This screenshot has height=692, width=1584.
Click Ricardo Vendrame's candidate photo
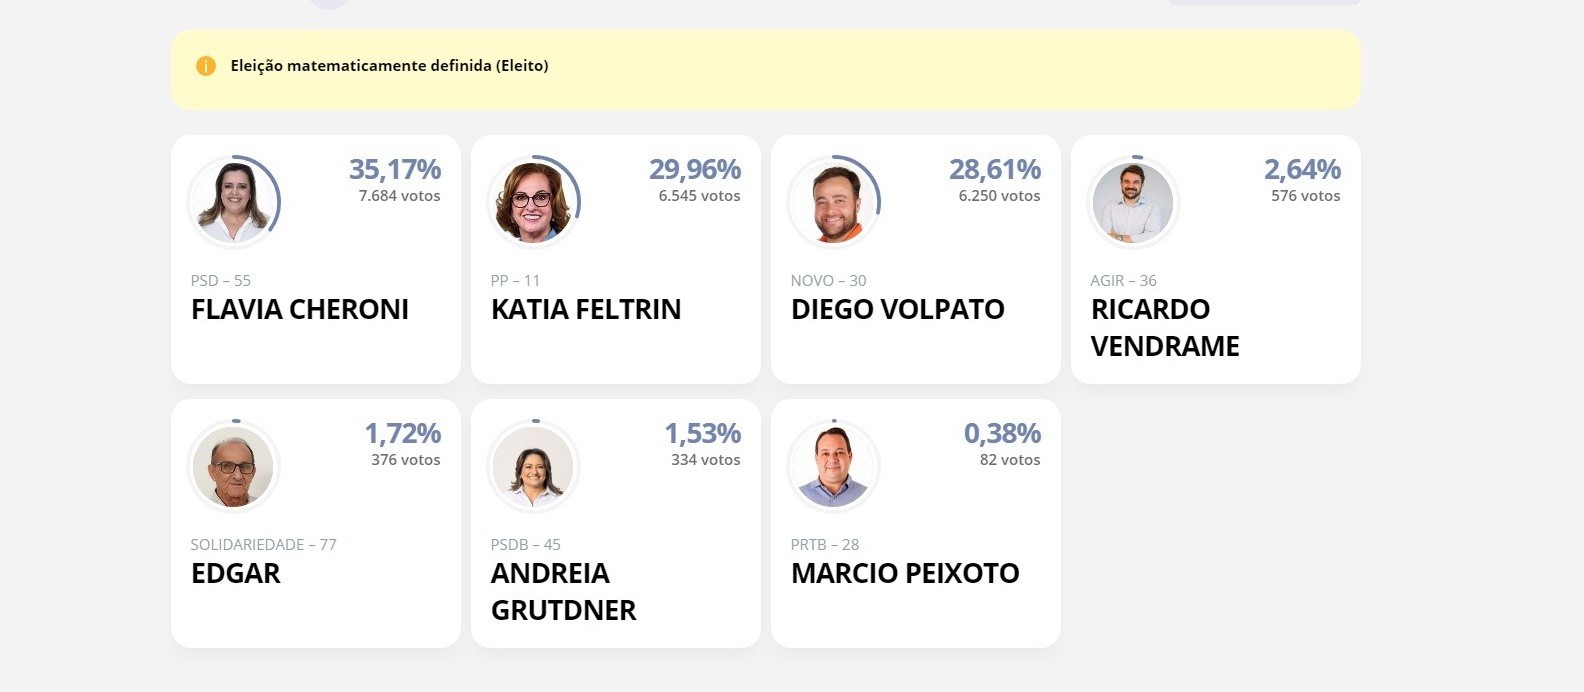(1133, 203)
